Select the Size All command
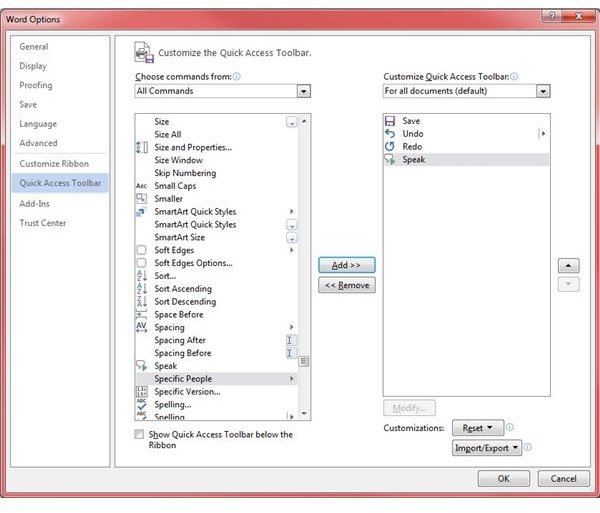Viewport: 600px width, 513px height. click(x=216, y=134)
